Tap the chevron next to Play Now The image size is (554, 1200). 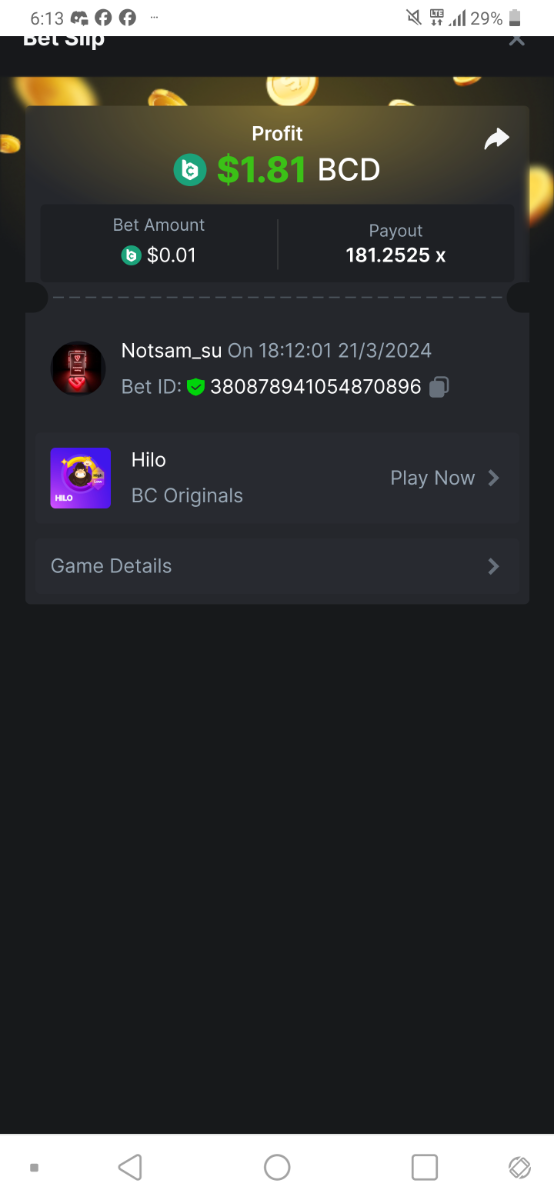coord(493,478)
